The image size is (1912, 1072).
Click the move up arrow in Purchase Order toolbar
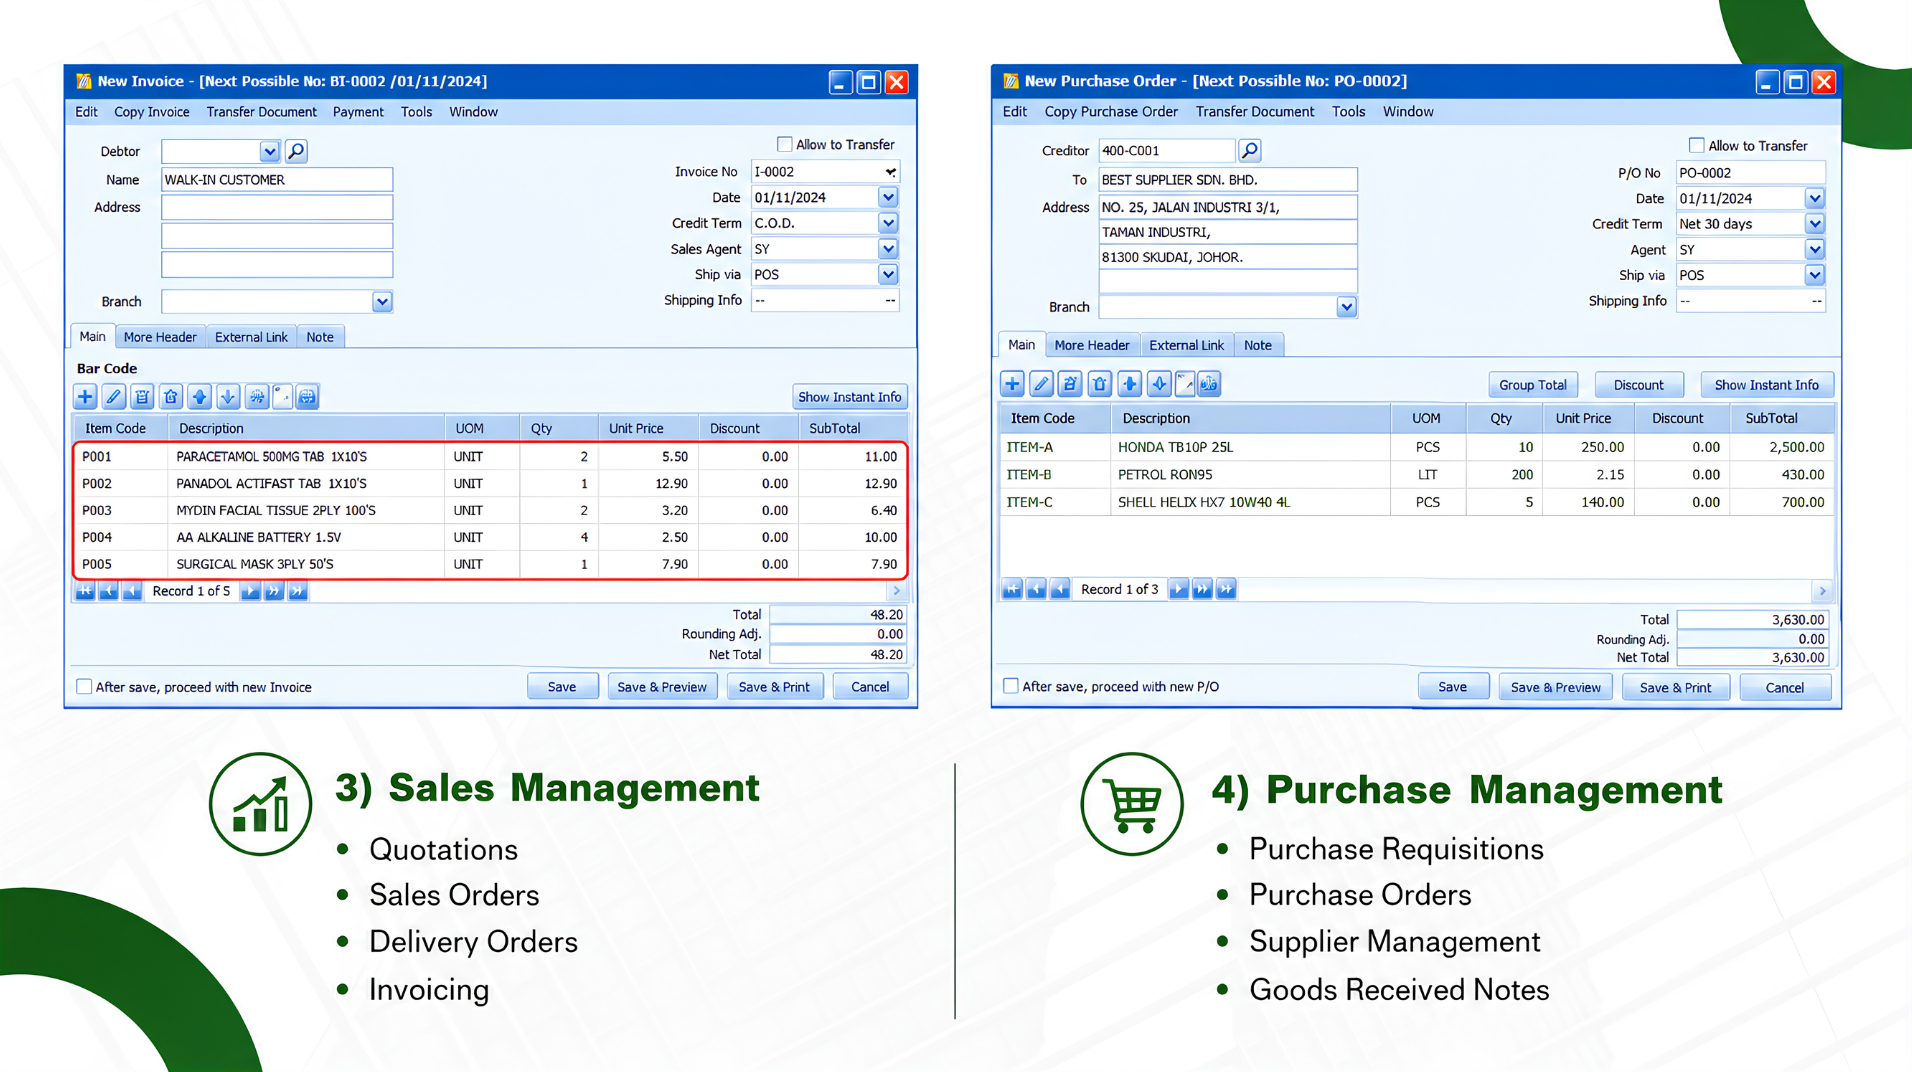click(x=1130, y=384)
